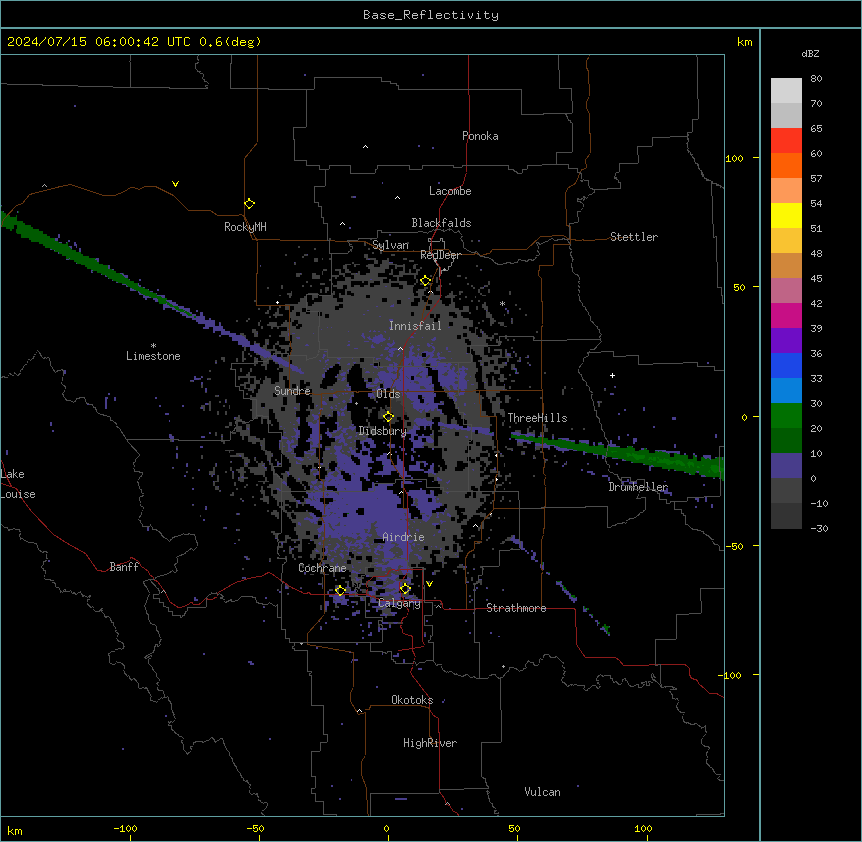The width and height of the screenshot is (862, 842).
Task: Click the white plus marker north of Drumheller
Action: (612, 375)
